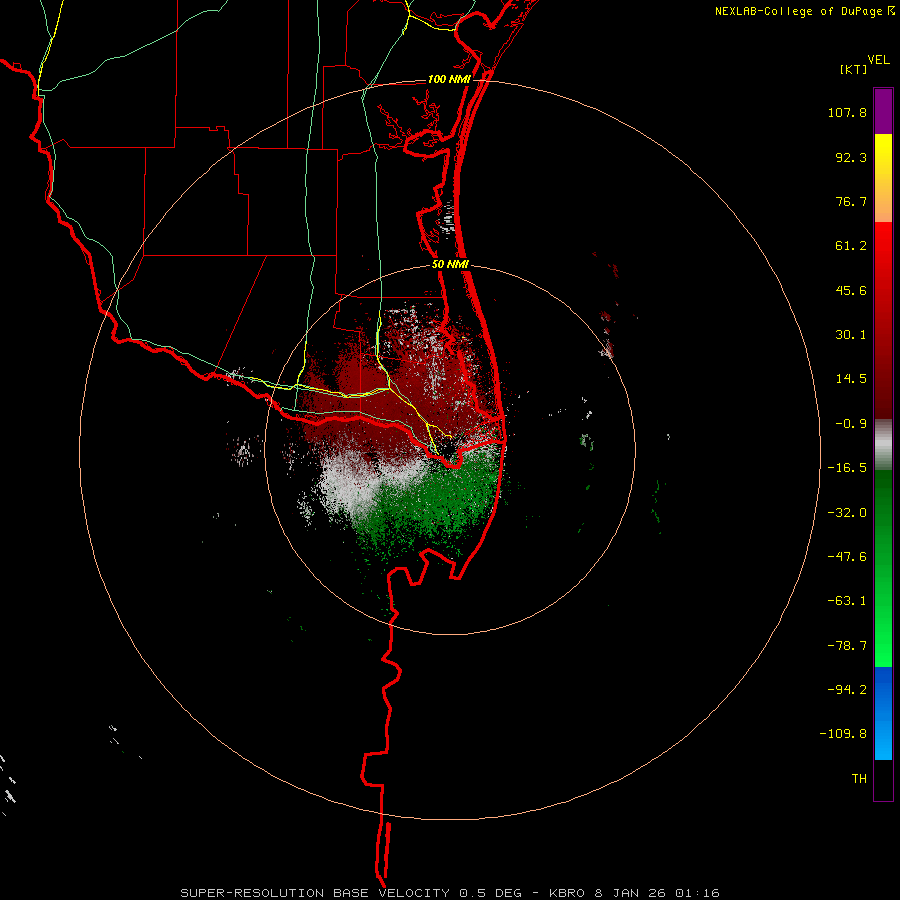
Task: Click the [KT] units label
Action: coord(854,69)
